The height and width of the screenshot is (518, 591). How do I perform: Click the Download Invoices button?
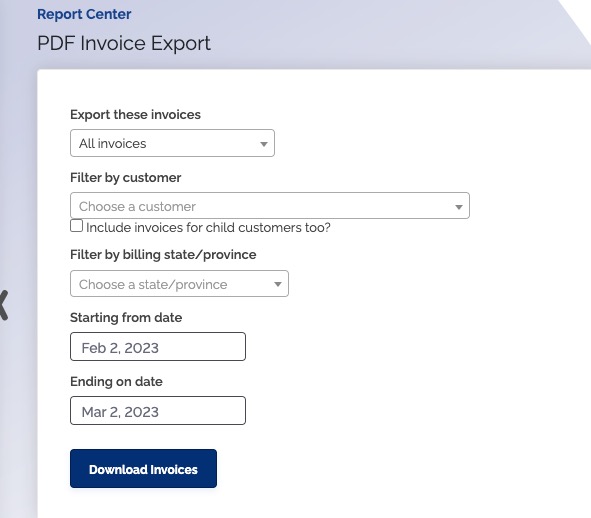click(x=144, y=469)
